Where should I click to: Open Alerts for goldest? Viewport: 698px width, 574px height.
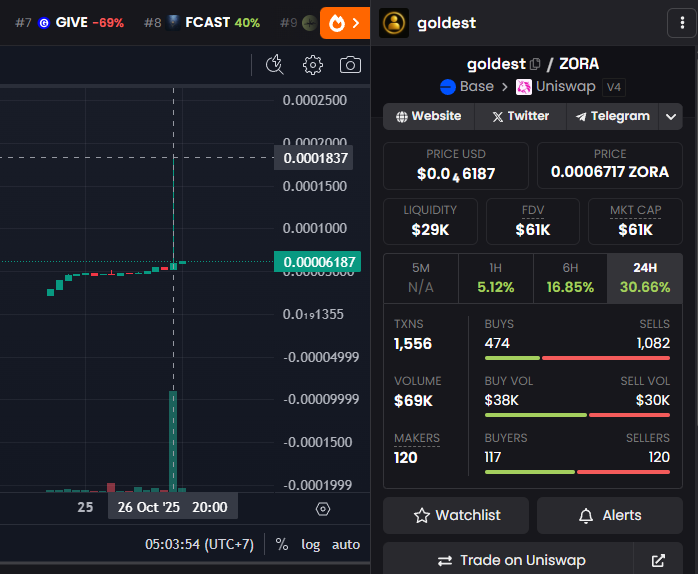pyautogui.click(x=610, y=515)
